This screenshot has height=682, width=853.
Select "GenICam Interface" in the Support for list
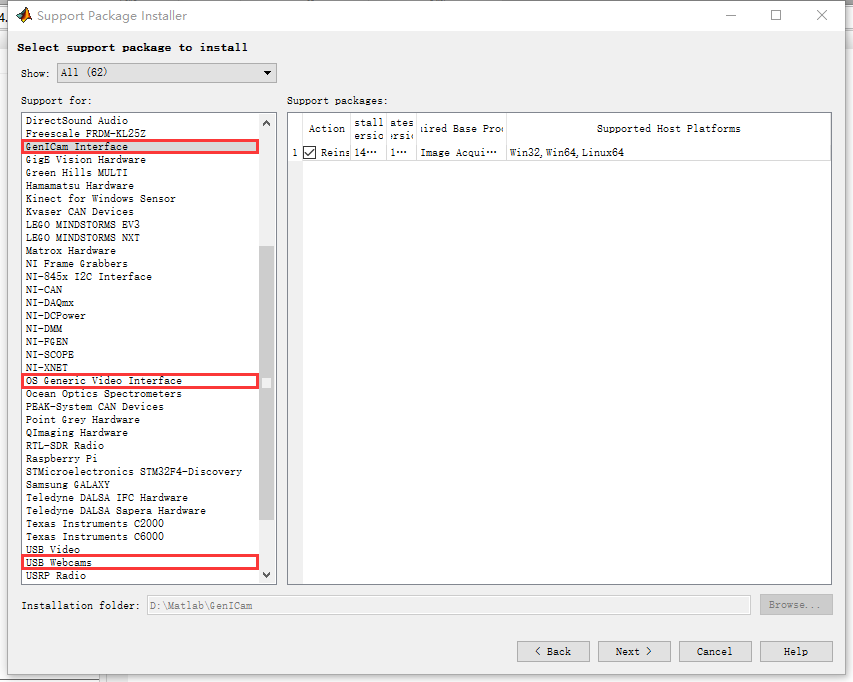[100, 146]
